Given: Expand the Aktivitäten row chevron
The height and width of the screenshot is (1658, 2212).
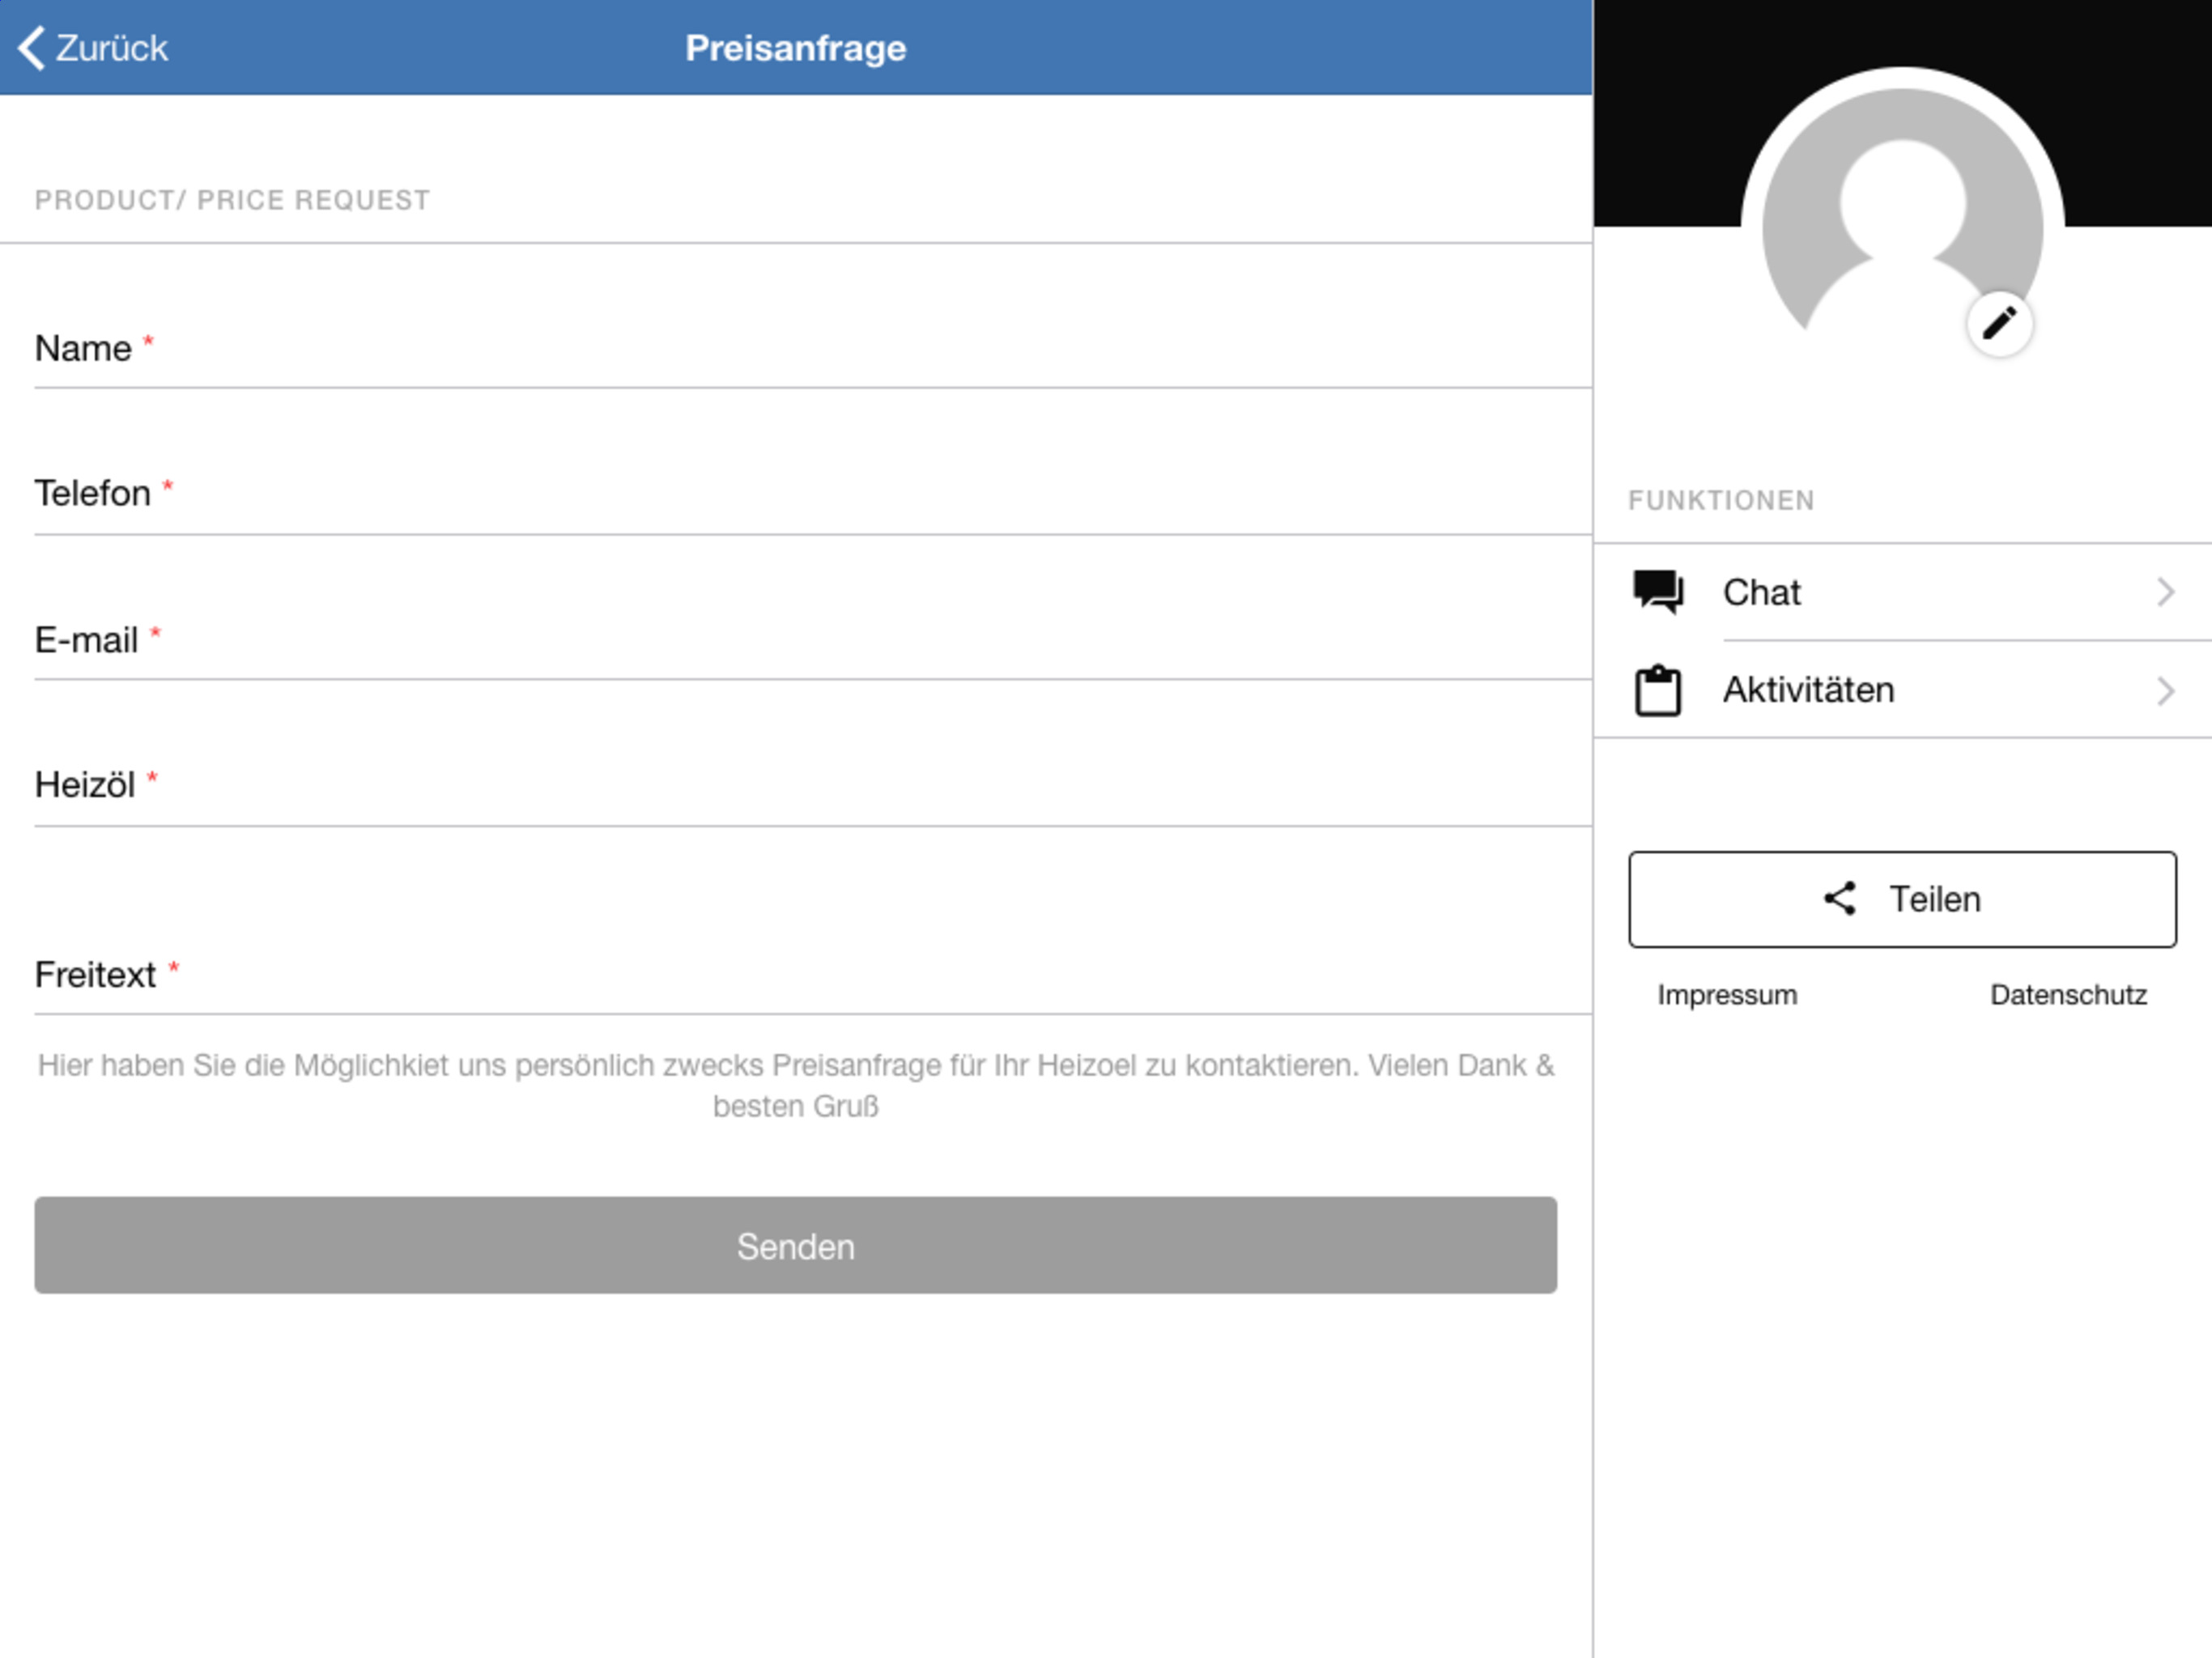Looking at the screenshot, I should click(2165, 690).
